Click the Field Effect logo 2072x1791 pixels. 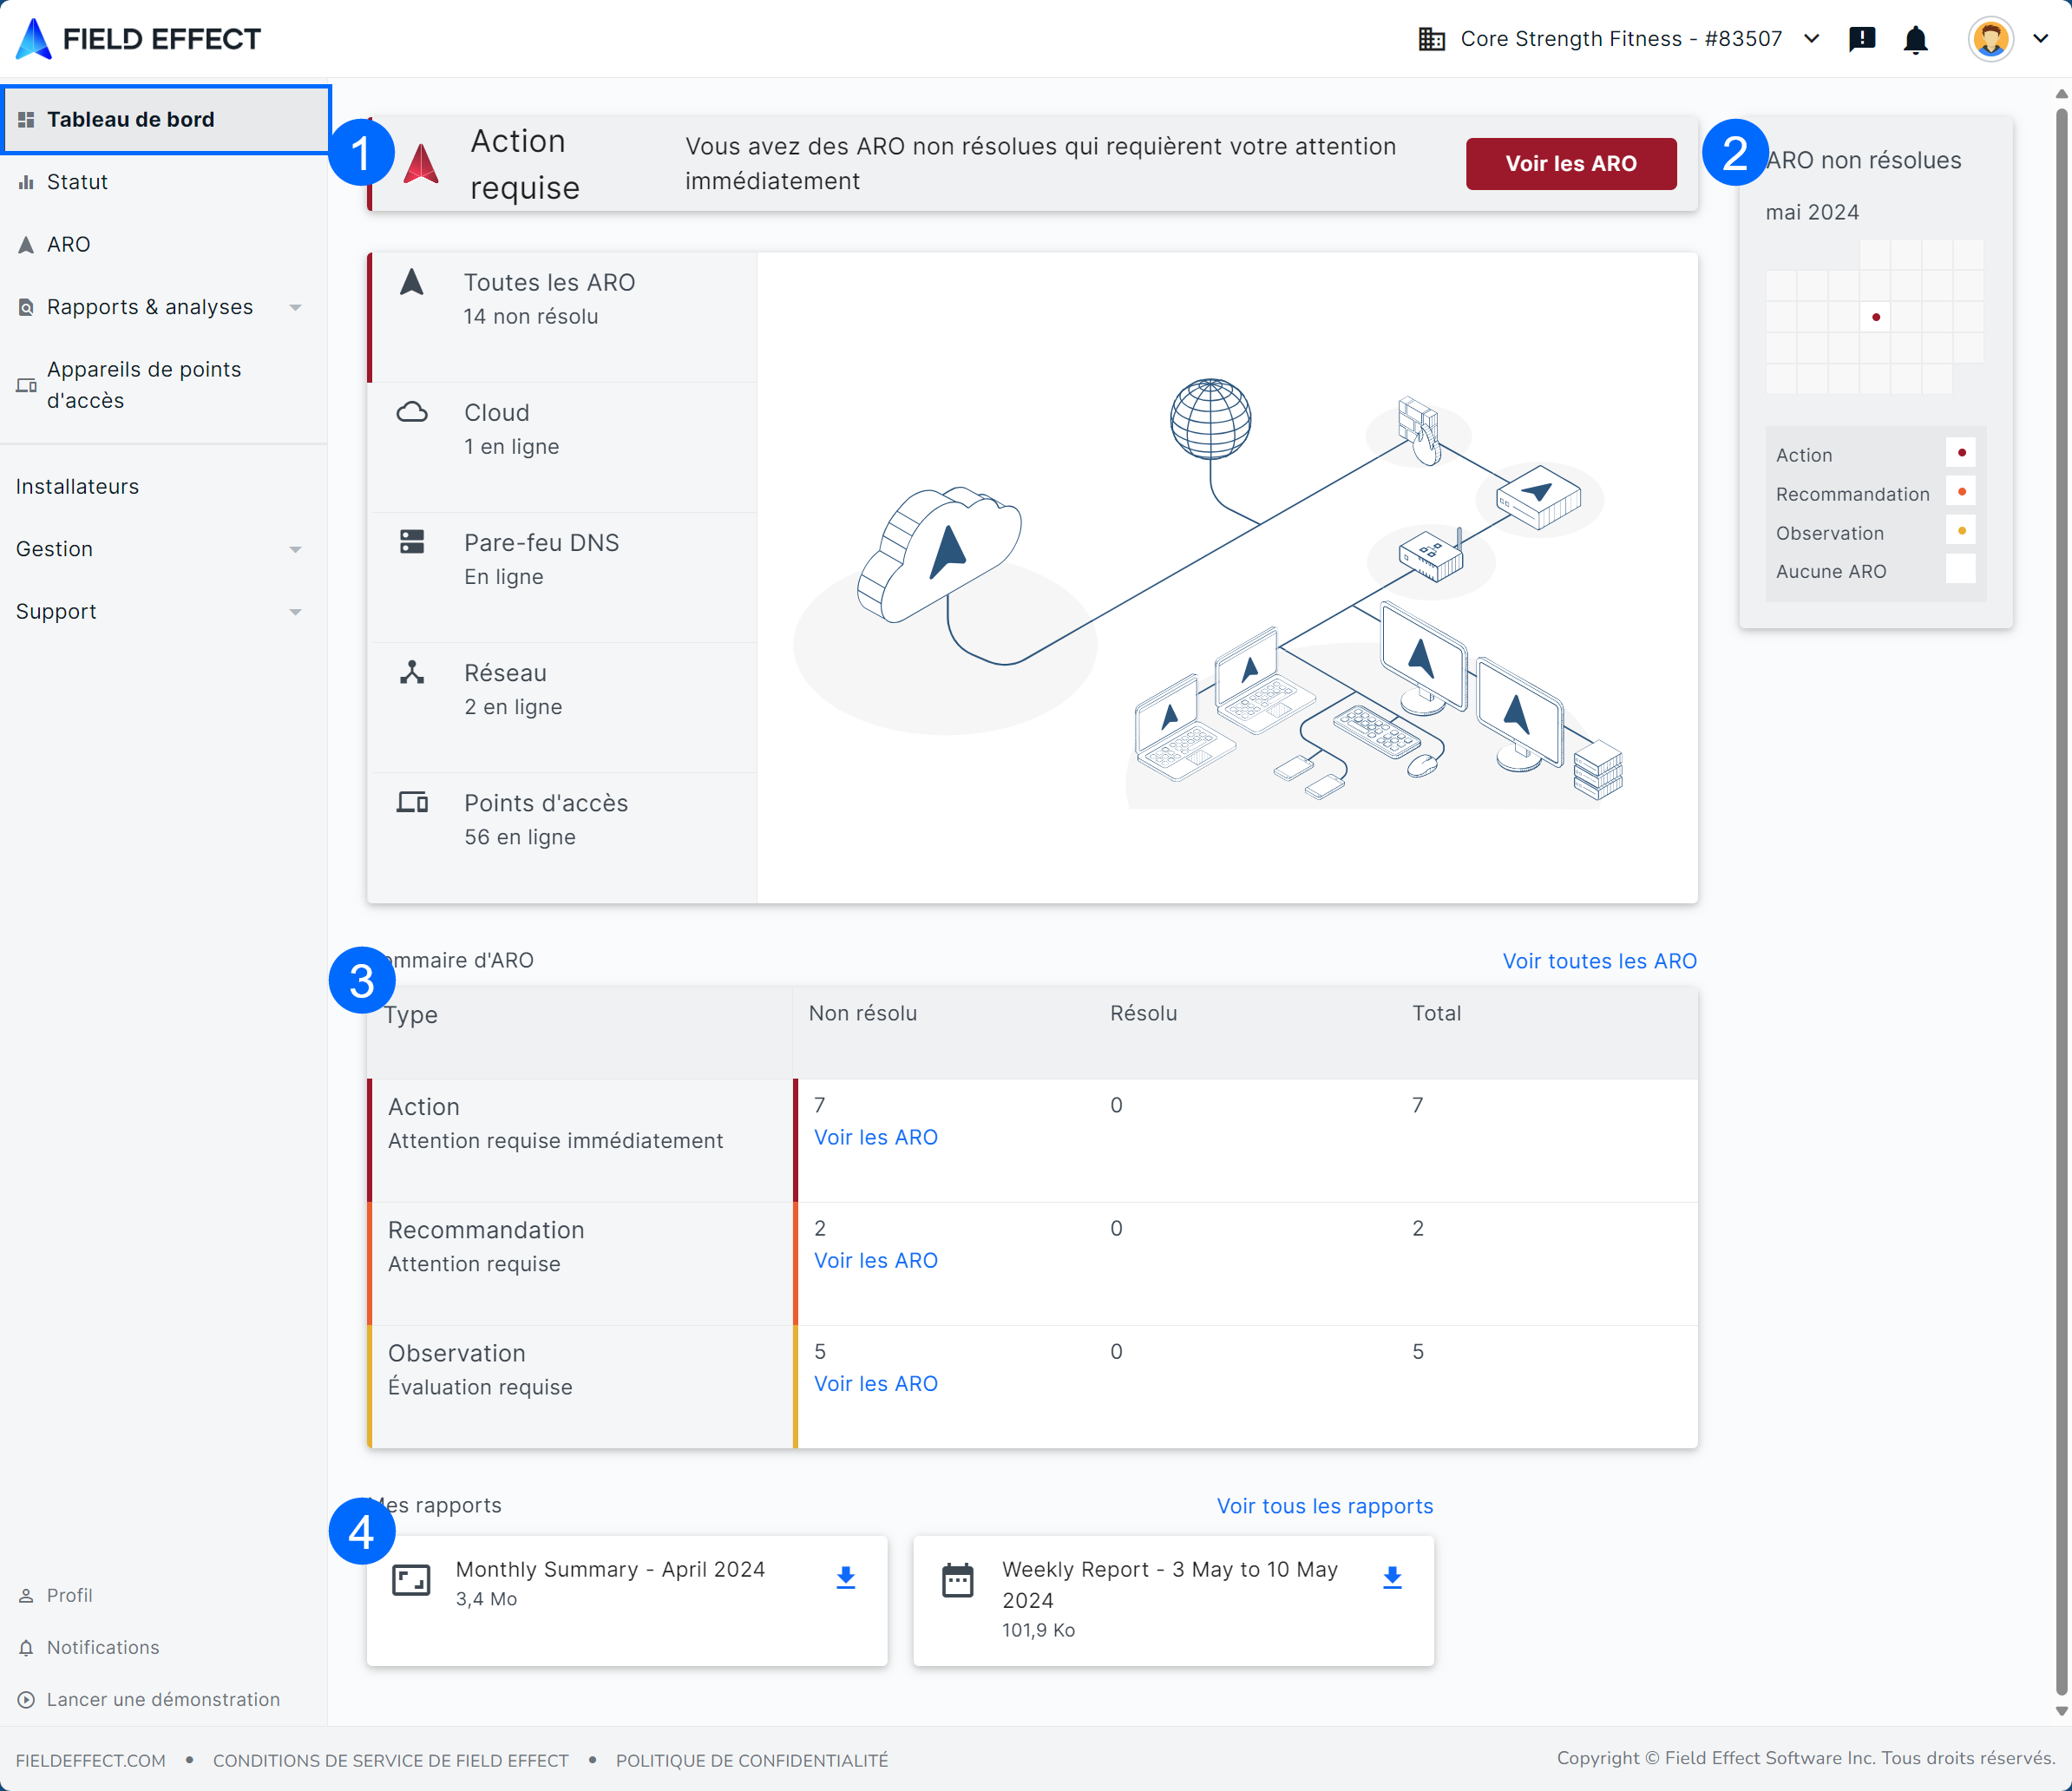pyautogui.click(x=138, y=39)
